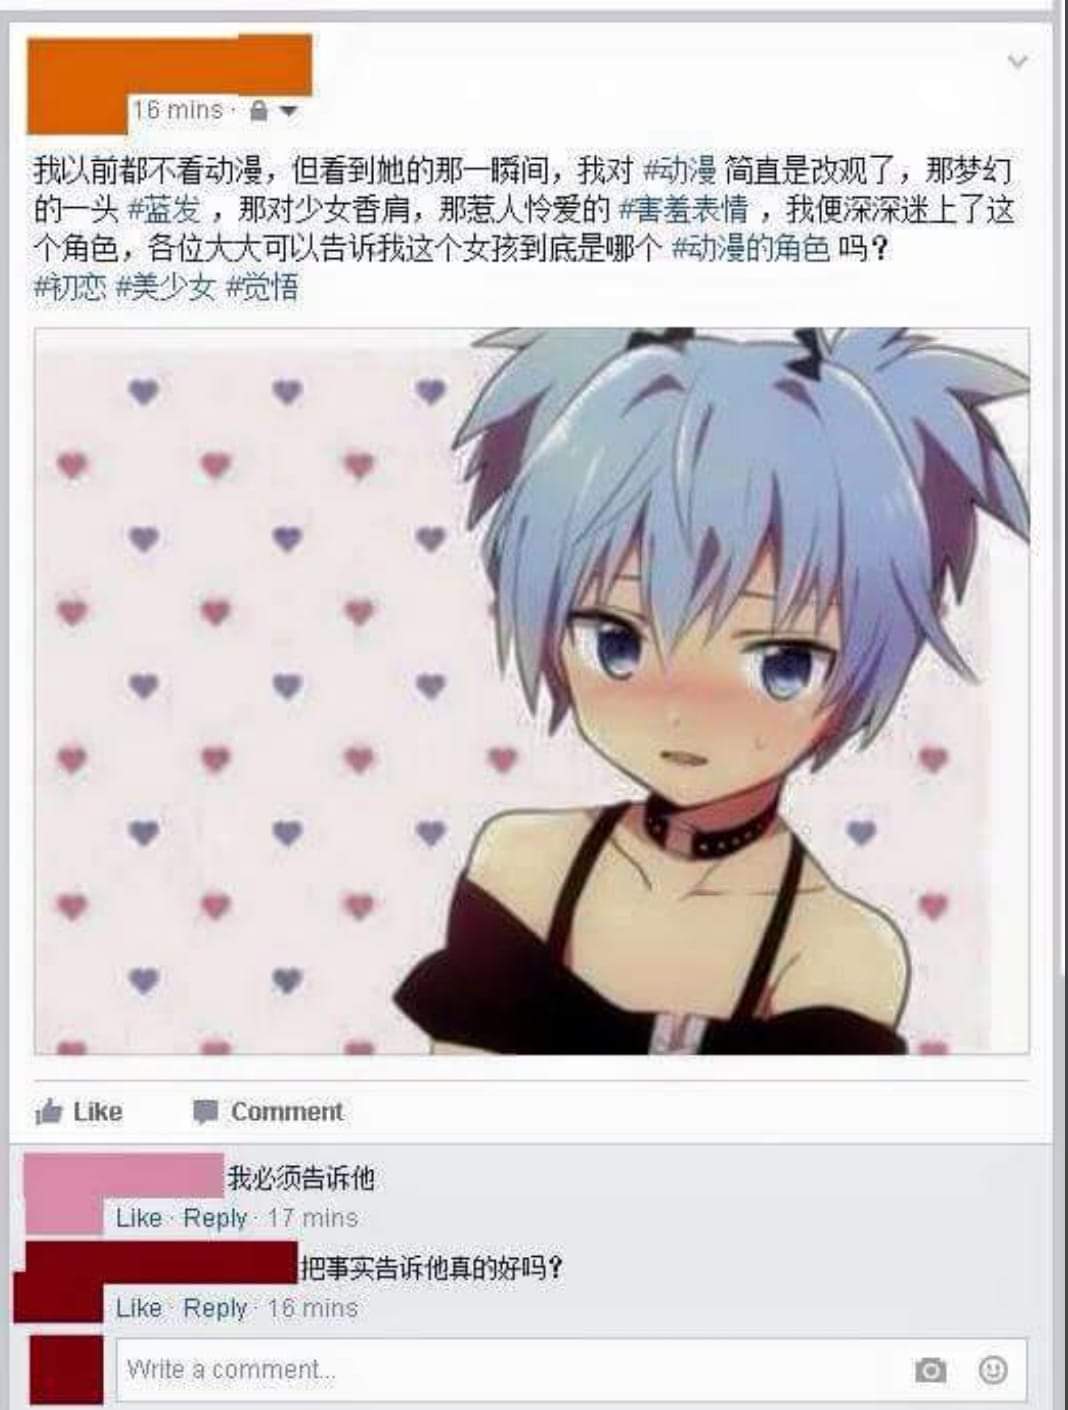Click the post's 16 mins timestamp
Screen dimensions: 1068x1410
pos(178,110)
